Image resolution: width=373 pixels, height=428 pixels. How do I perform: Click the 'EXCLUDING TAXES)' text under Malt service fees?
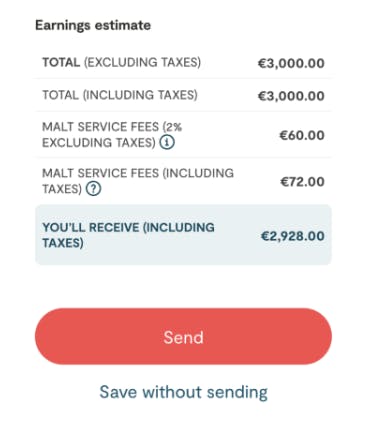point(99,143)
